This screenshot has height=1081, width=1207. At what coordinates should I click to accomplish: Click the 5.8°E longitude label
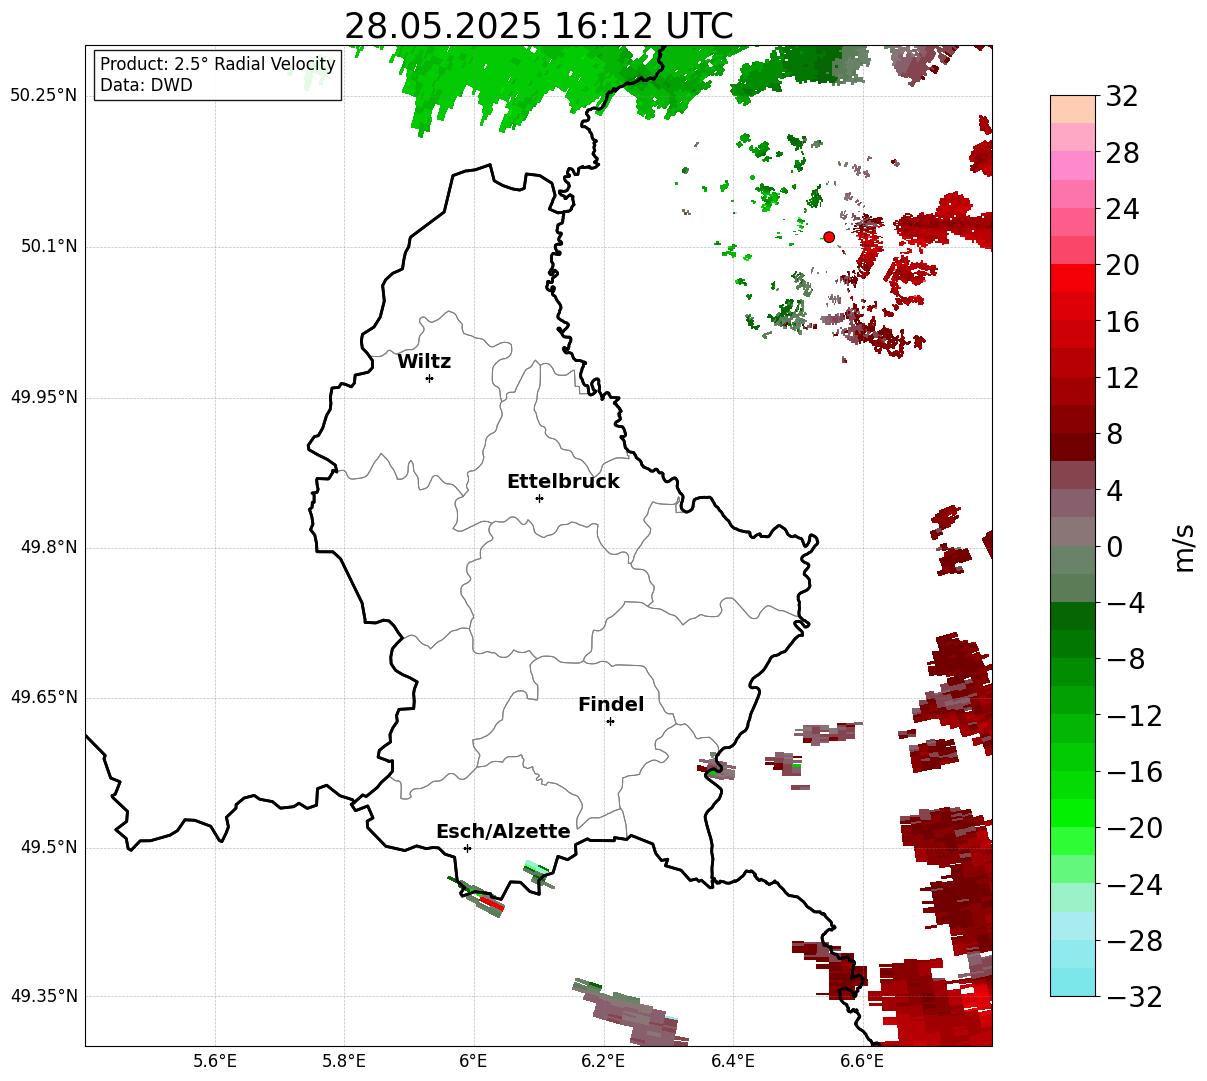(344, 1061)
